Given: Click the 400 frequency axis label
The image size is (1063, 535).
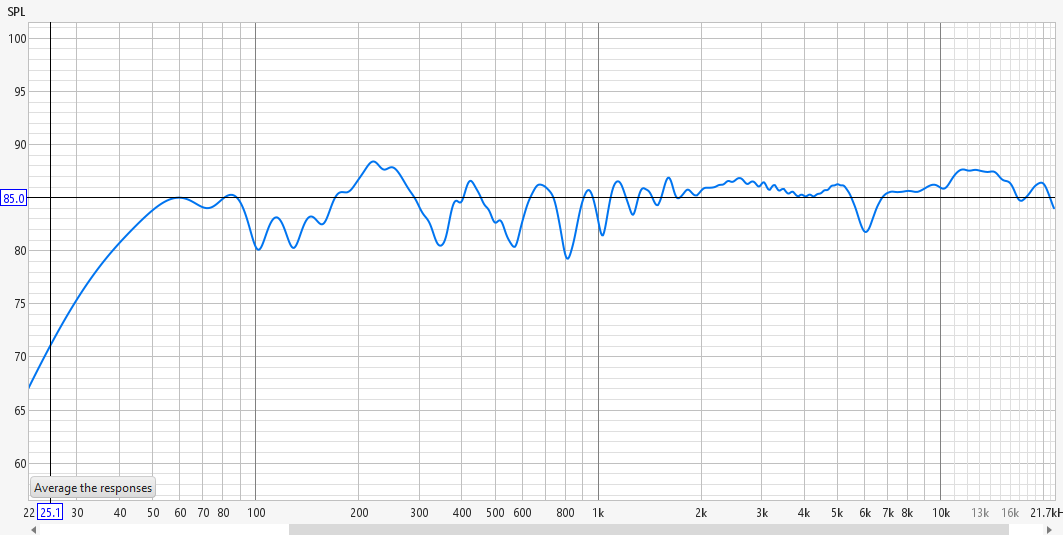Looking at the screenshot, I should click(x=462, y=512).
